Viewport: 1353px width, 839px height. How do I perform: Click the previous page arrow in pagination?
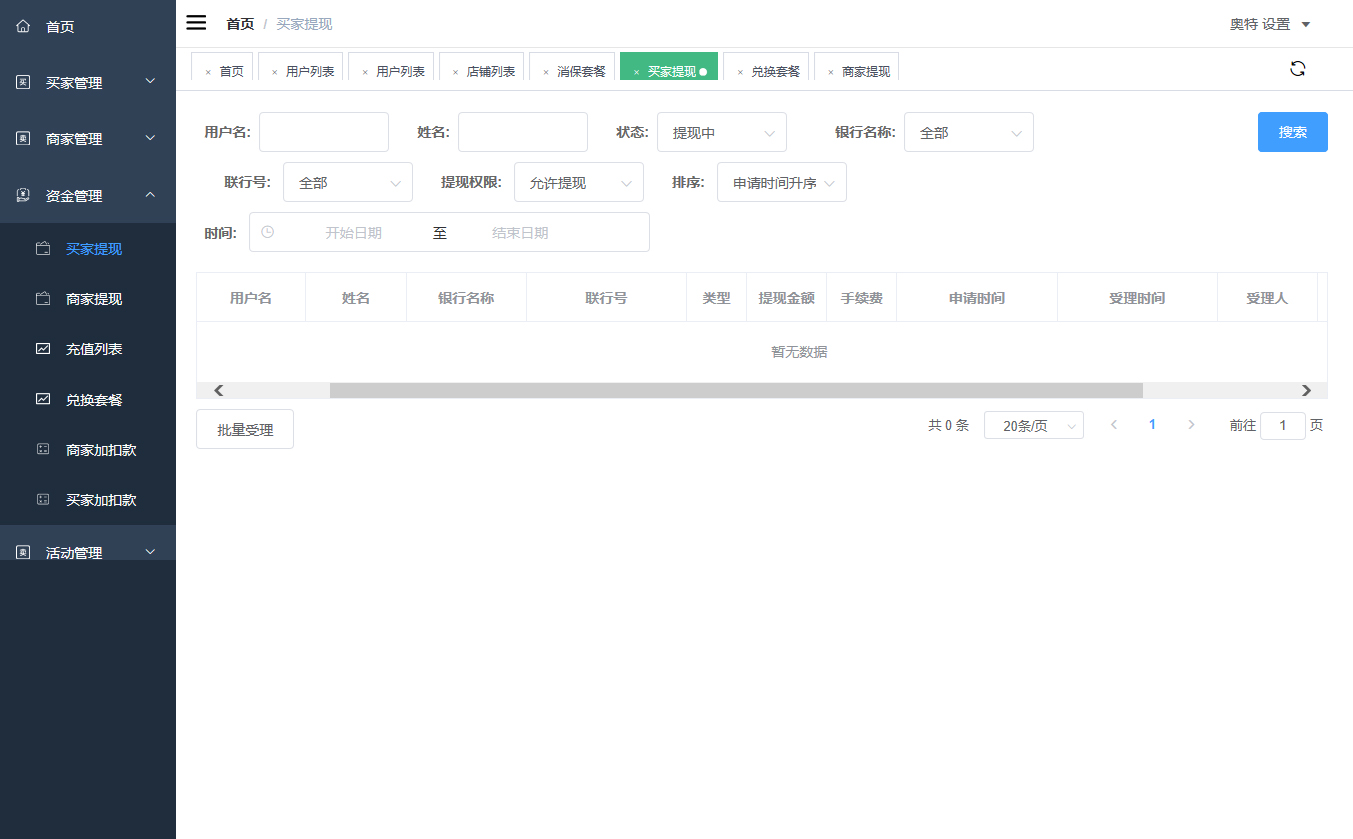[1114, 425]
